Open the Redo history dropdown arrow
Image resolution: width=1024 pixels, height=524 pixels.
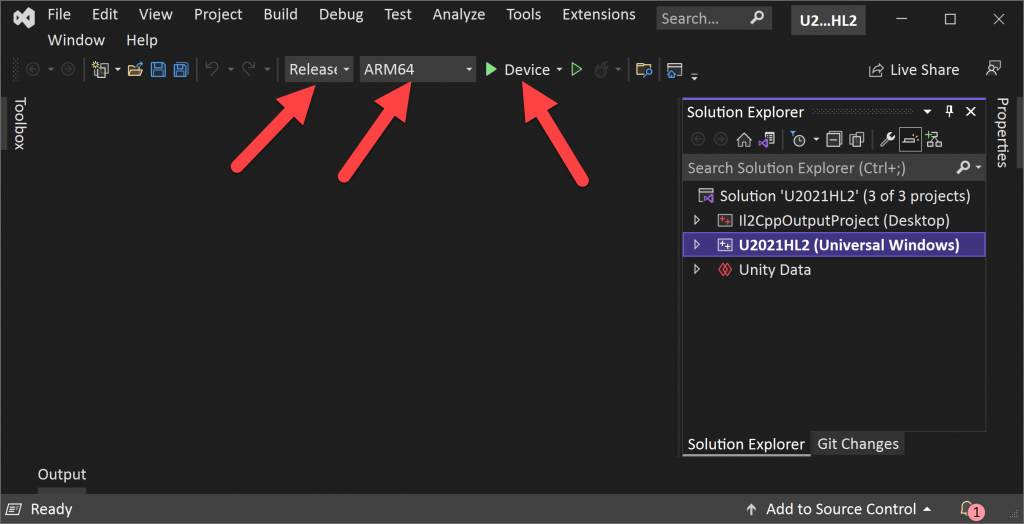click(x=266, y=69)
